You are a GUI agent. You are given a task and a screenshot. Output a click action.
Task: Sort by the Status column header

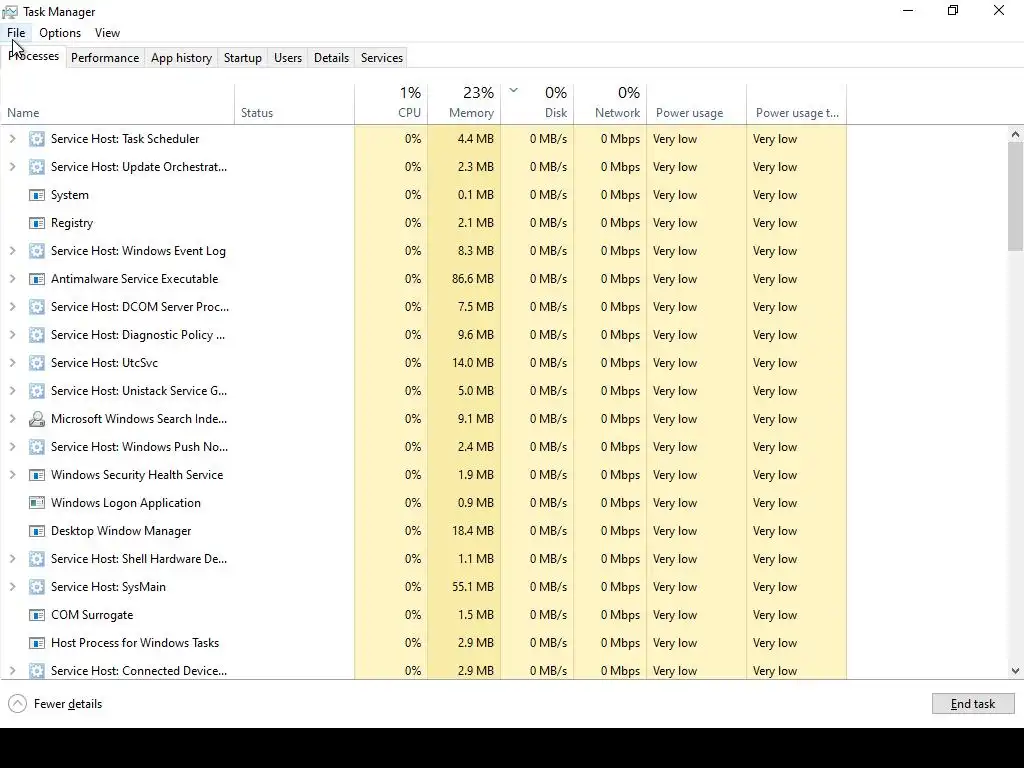tap(295, 104)
